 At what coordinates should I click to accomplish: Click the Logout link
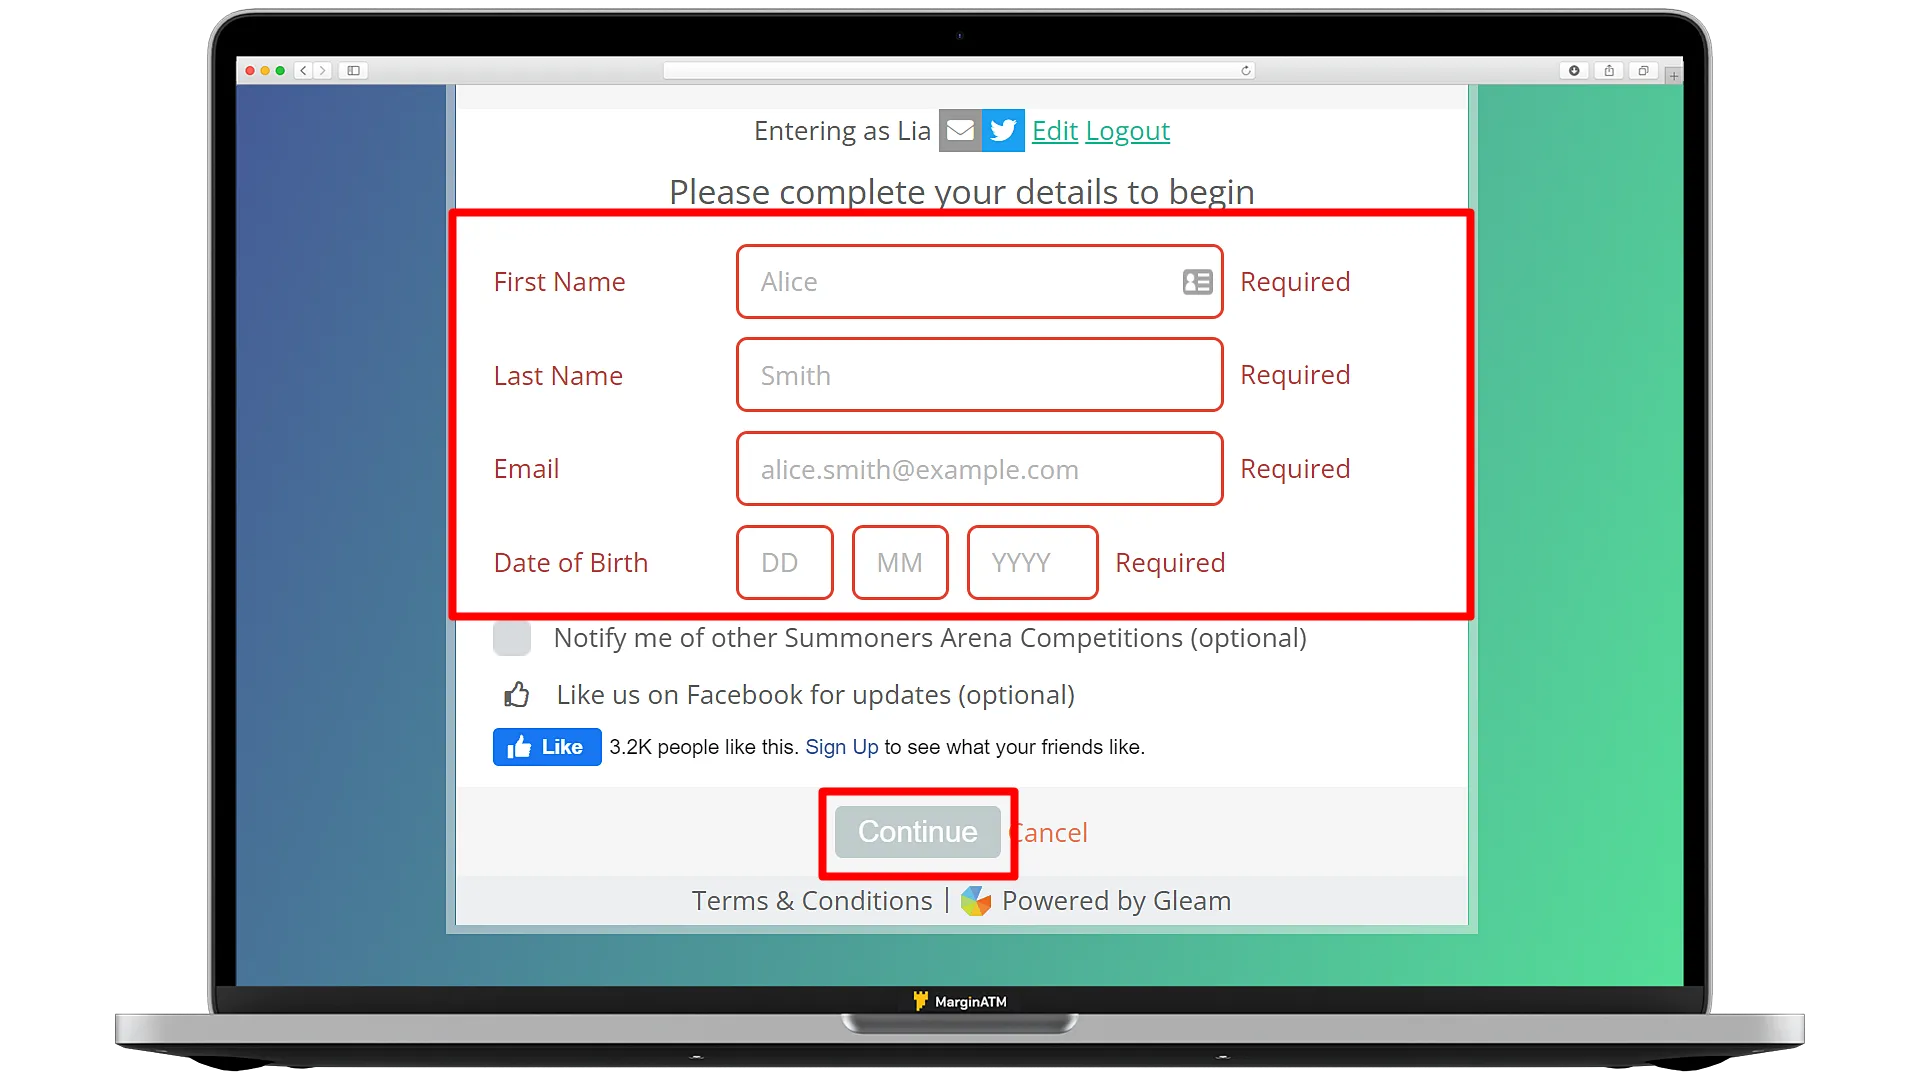click(1127, 129)
